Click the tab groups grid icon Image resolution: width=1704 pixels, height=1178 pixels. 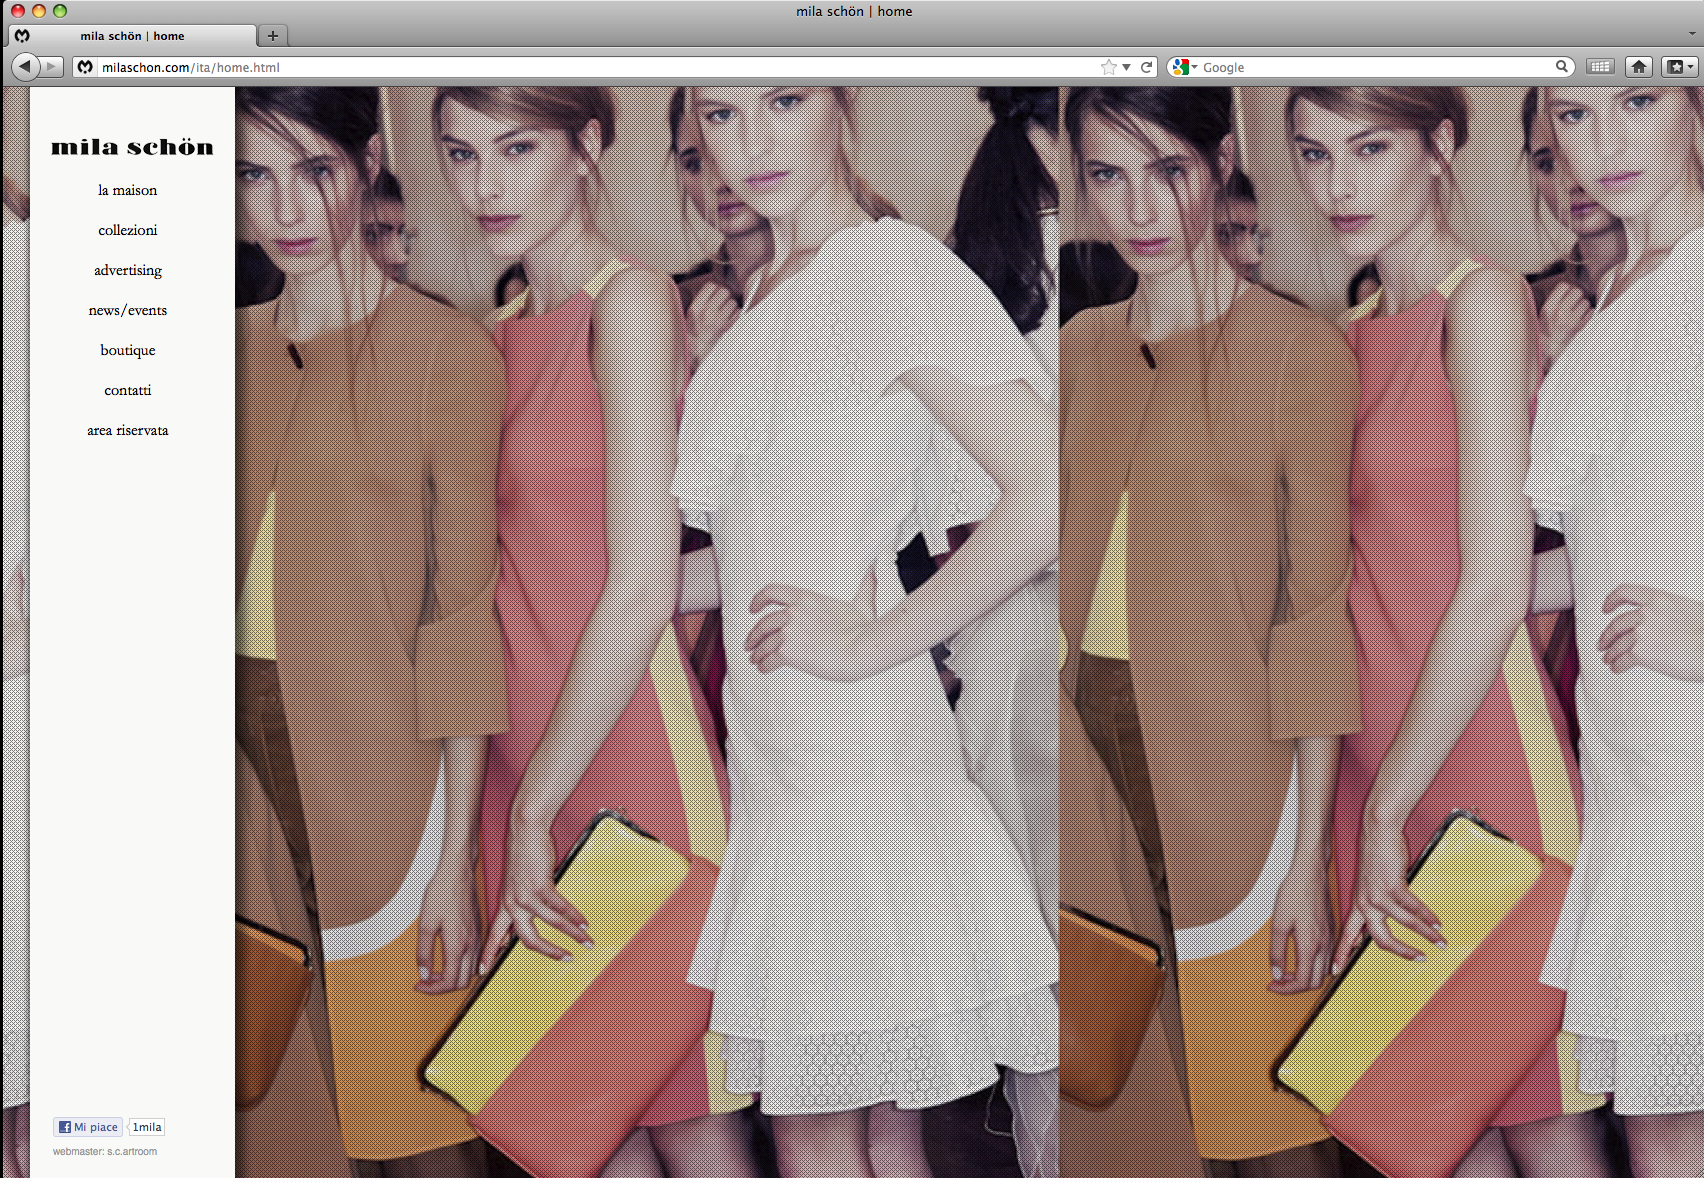pos(1600,67)
